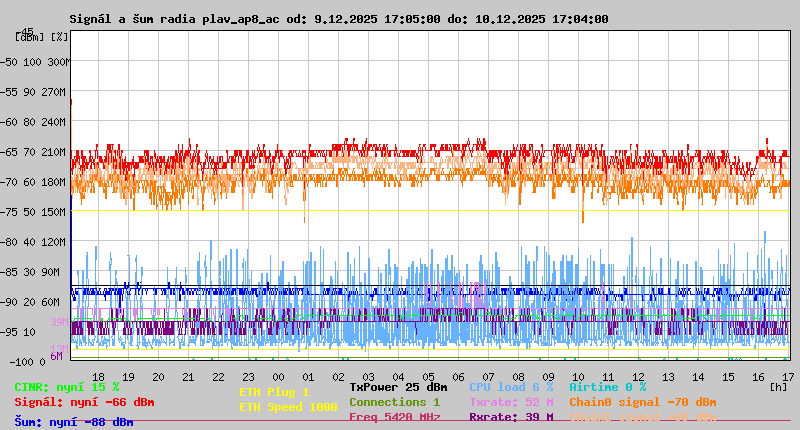Viewport: 800px width, 430px height.
Task: Select the blue Šum -88 dBm legend entry
Action: [73, 422]
